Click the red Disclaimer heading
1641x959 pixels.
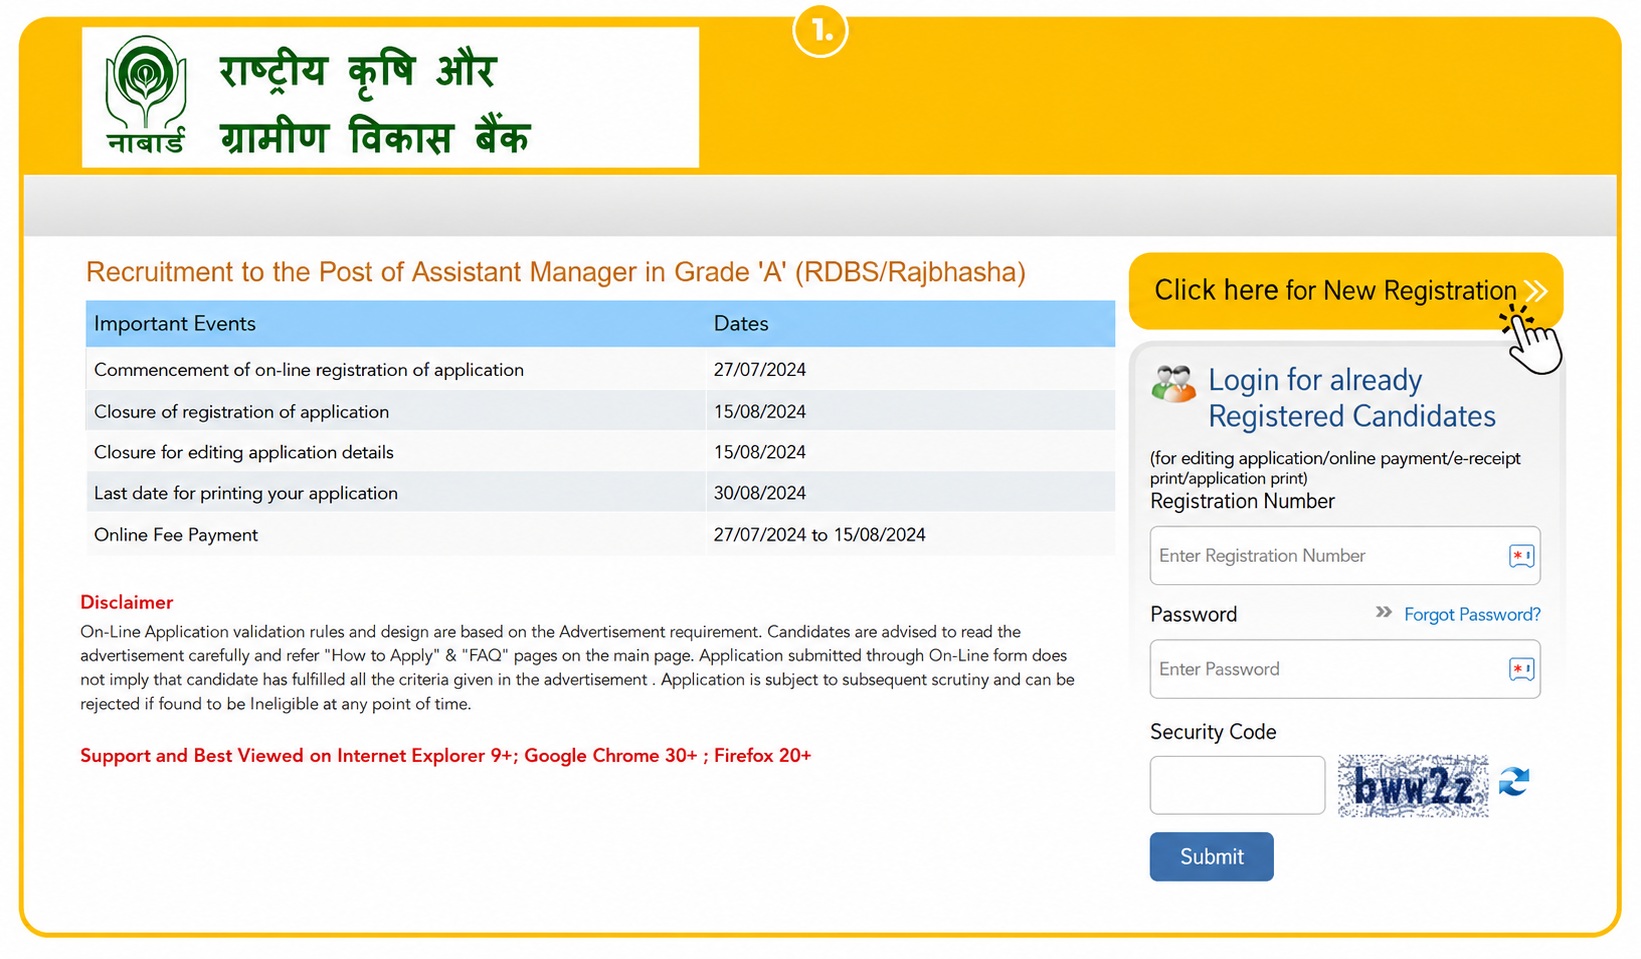point(127,602)
